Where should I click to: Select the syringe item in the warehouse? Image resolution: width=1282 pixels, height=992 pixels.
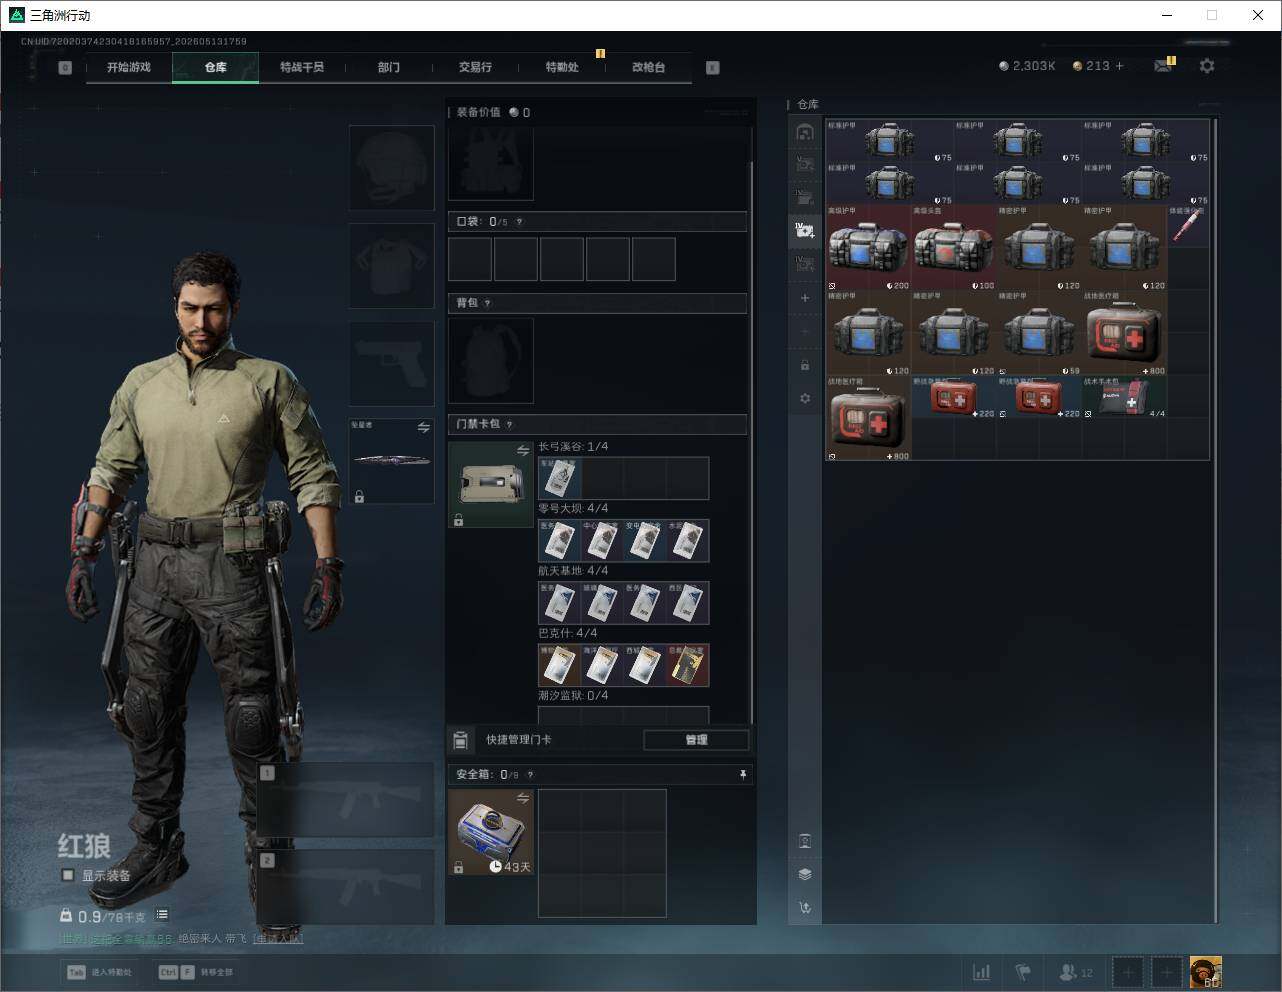(1188, 226)
